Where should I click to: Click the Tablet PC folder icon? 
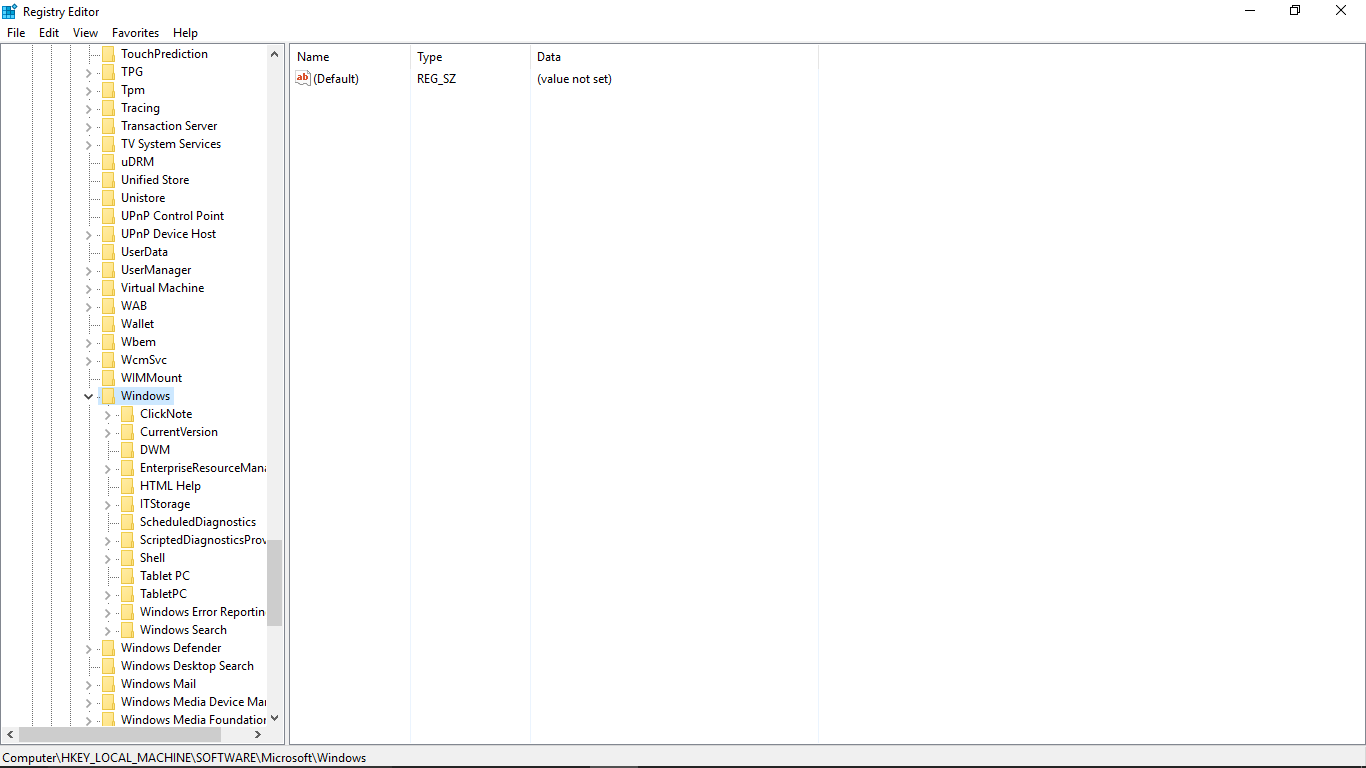click(x=127, y=576)
